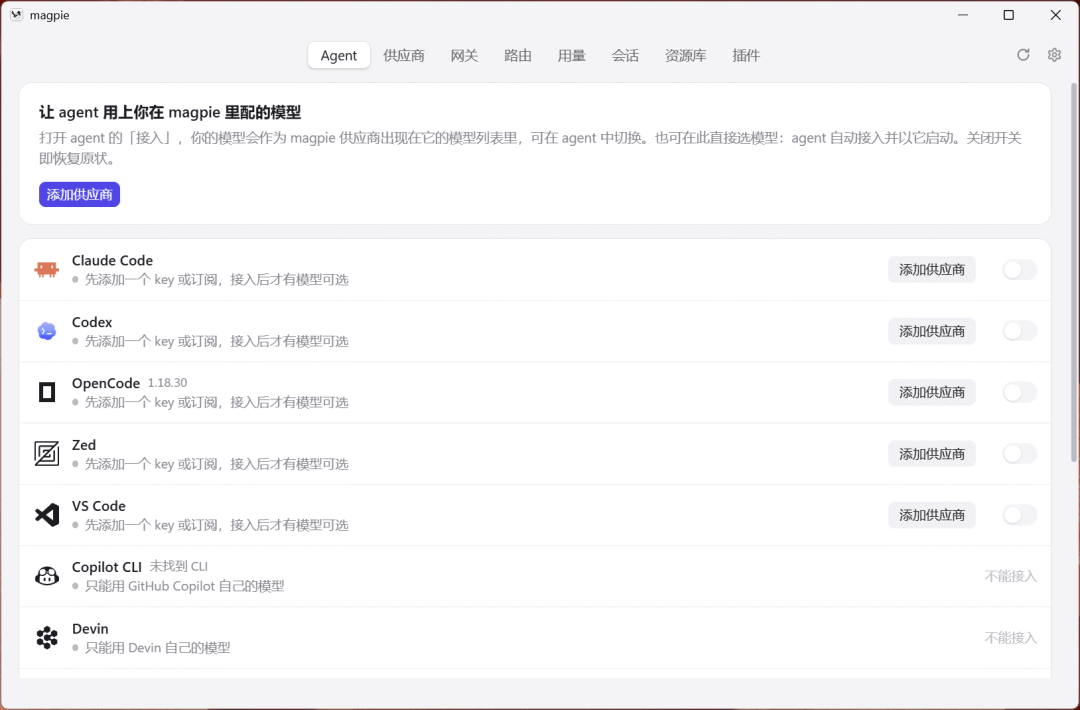
Task: Select the 插件 tab
Action: click(746, 56)
